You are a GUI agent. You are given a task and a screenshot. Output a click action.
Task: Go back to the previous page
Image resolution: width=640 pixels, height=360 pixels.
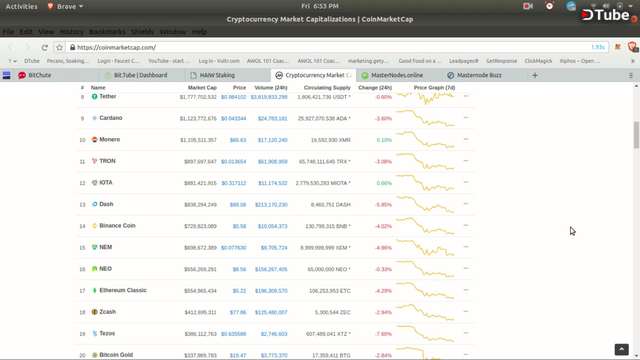[11, 47]
